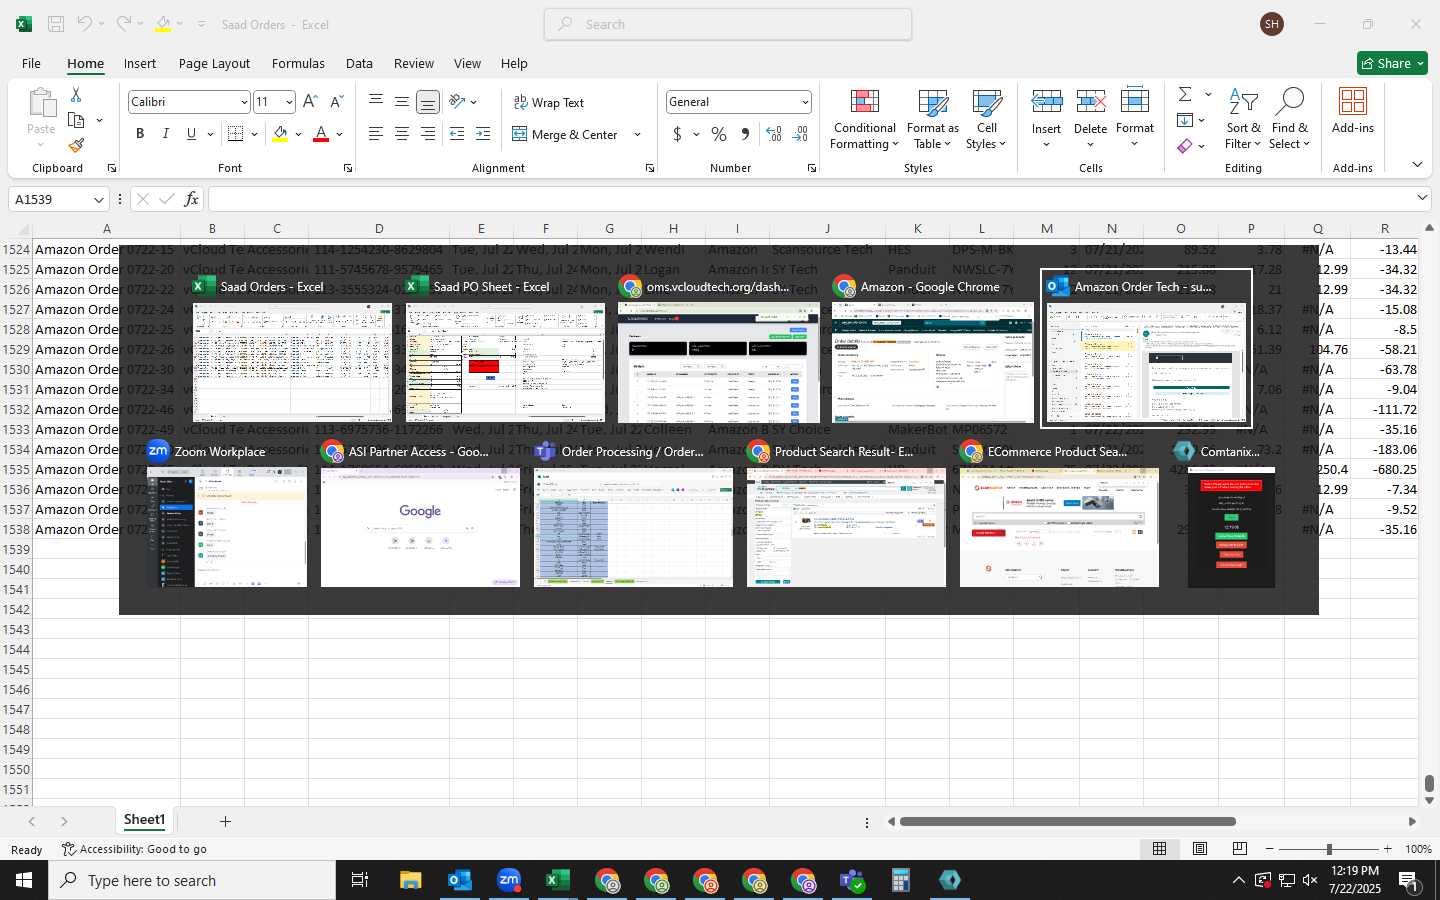The image size is (1440, 900).
Task: Click the Cut scissors icon
Action: (76, 94)
